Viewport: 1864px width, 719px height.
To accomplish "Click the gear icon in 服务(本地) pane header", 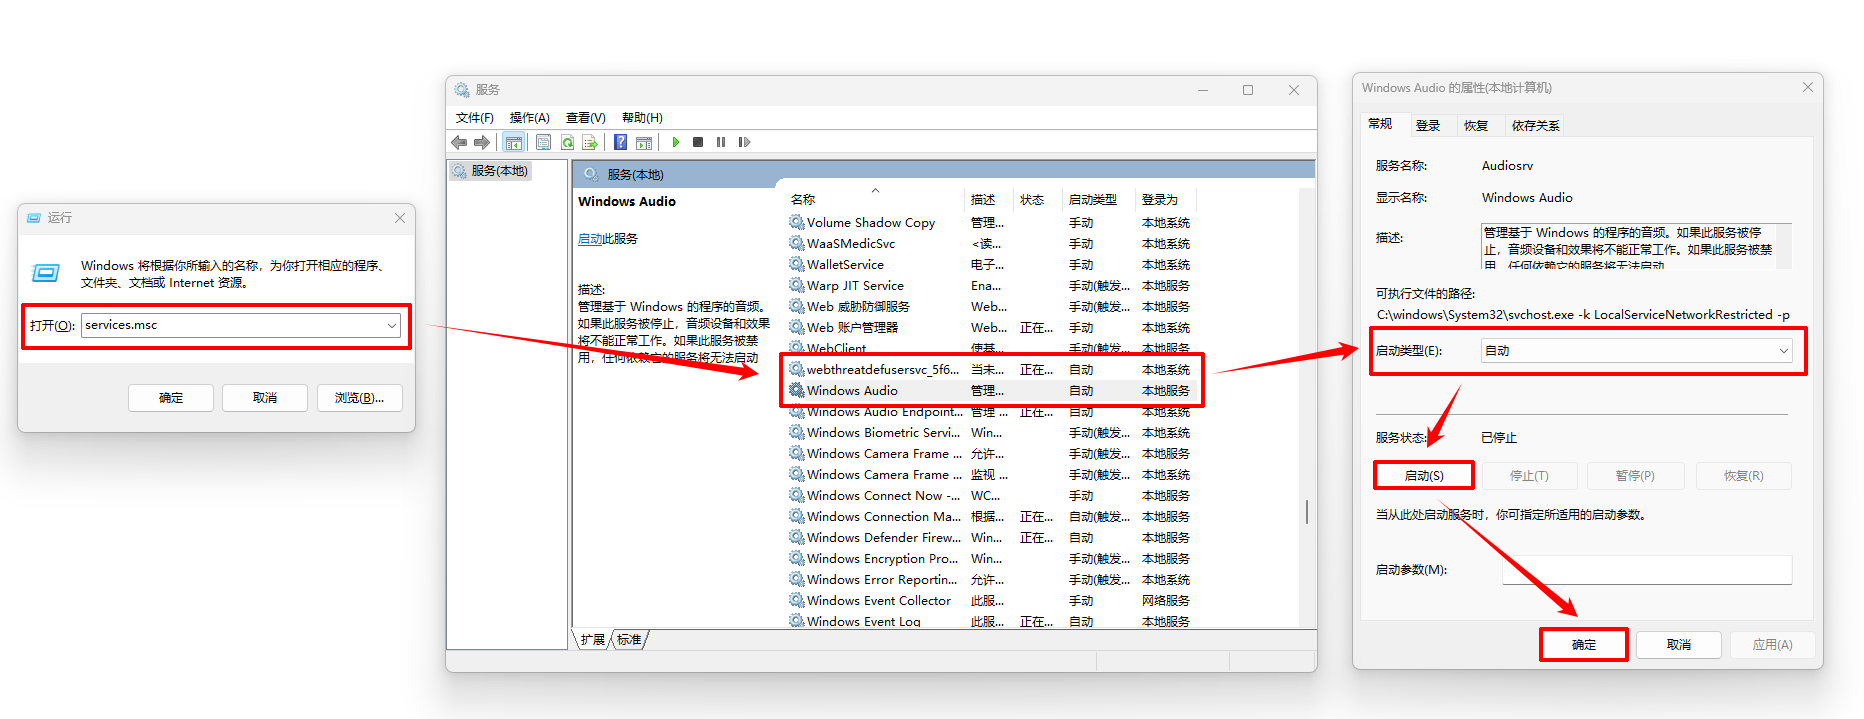I will pos(591,174).
